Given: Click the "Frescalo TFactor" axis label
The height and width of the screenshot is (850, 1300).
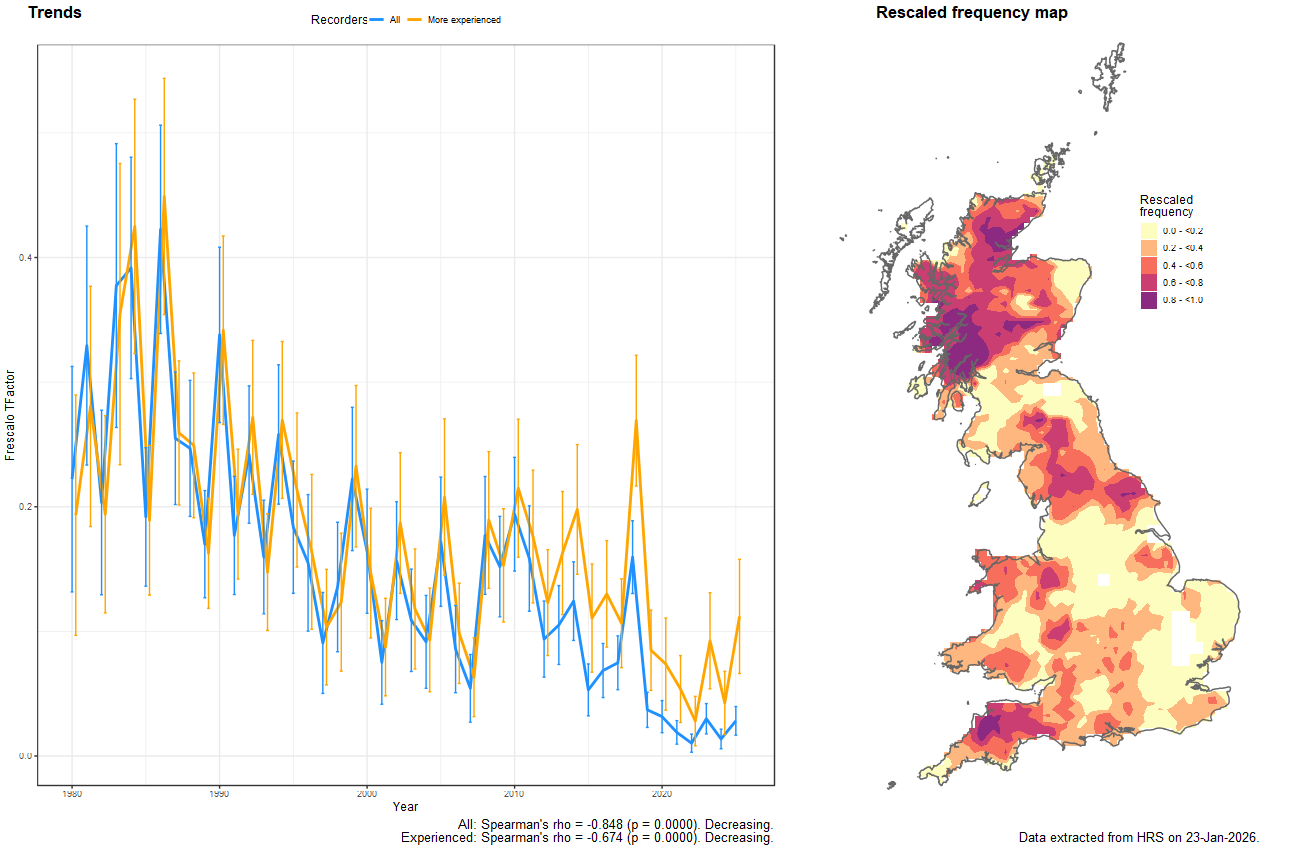Looking at the screenshot, I should click(14, 412).
